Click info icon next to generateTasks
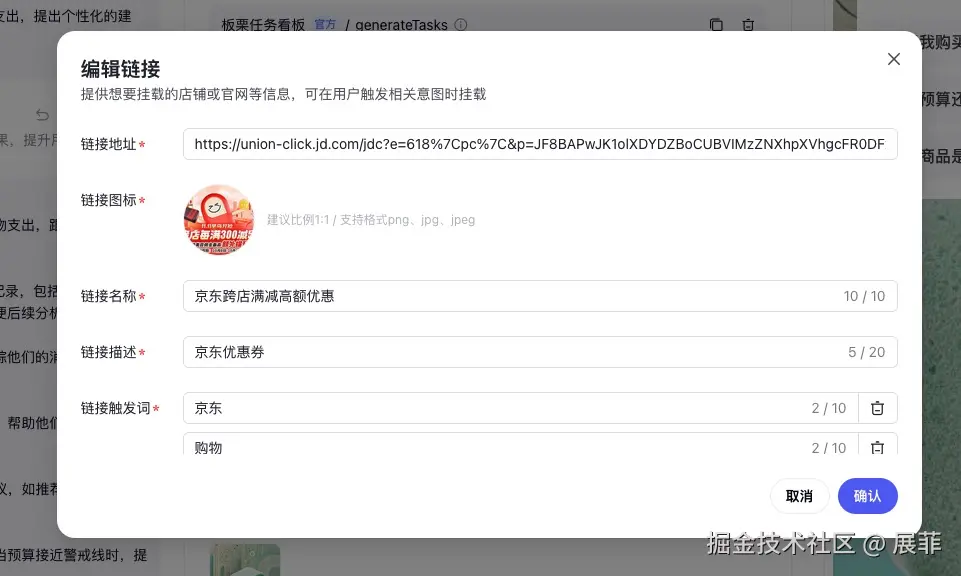 [x=461, y=25]
